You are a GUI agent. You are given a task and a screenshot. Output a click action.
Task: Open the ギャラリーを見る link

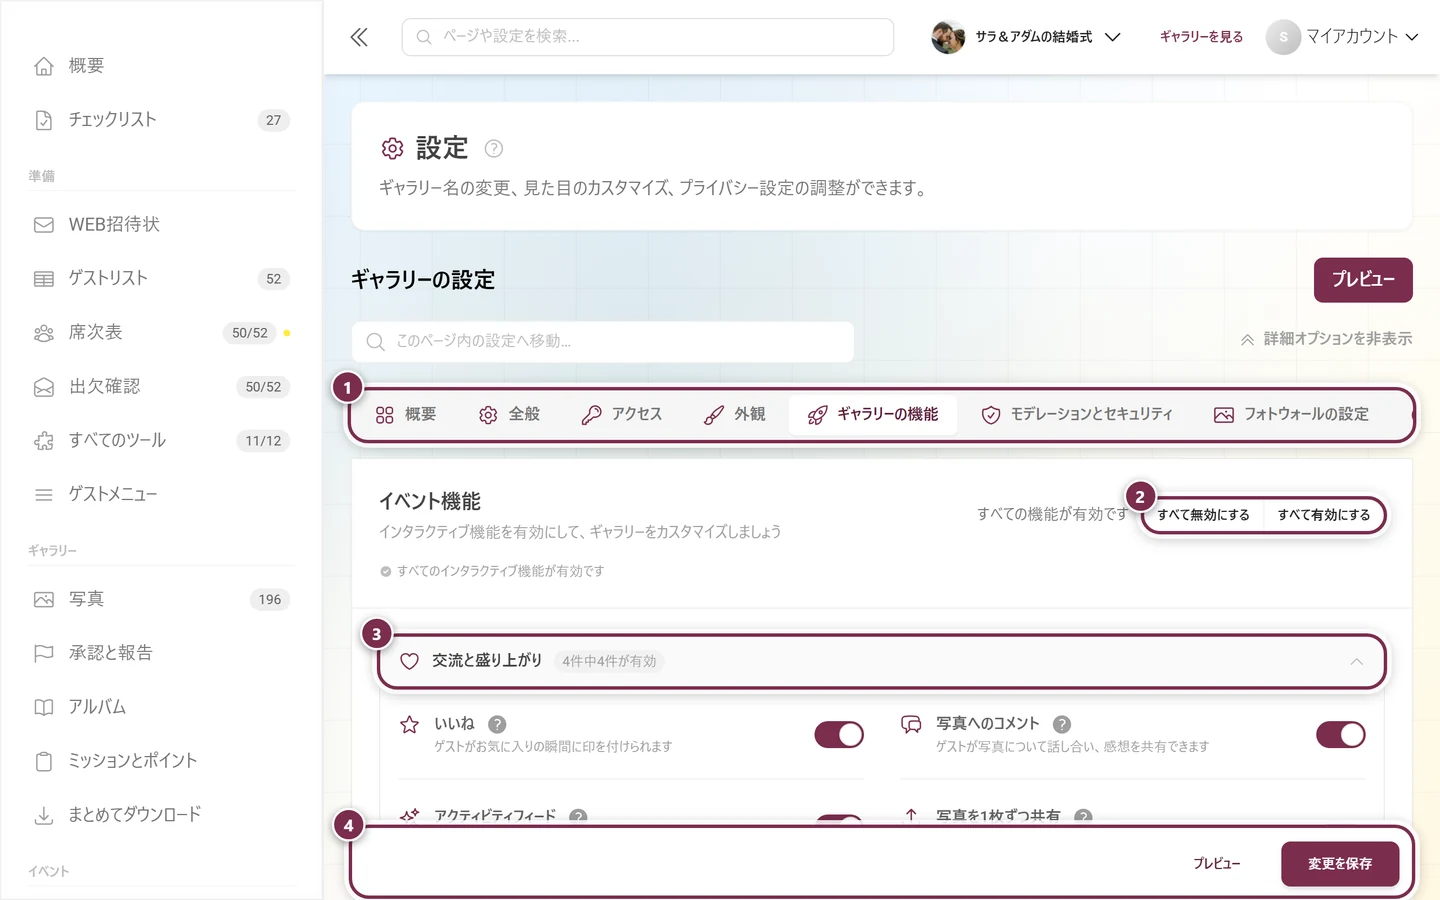pos(1201,37)
